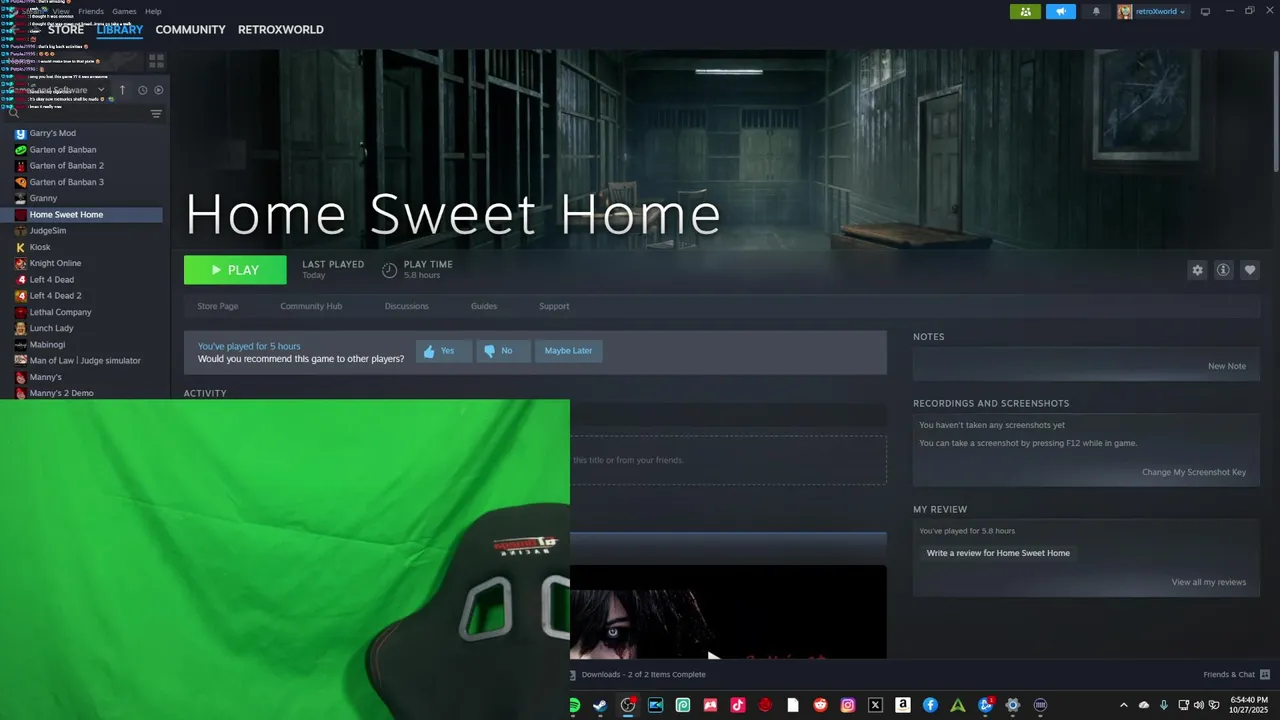Expand the Games and Software filter dropdown
Screen dimensions: 1280x720
pyautogui.click(x=100, y=90)
